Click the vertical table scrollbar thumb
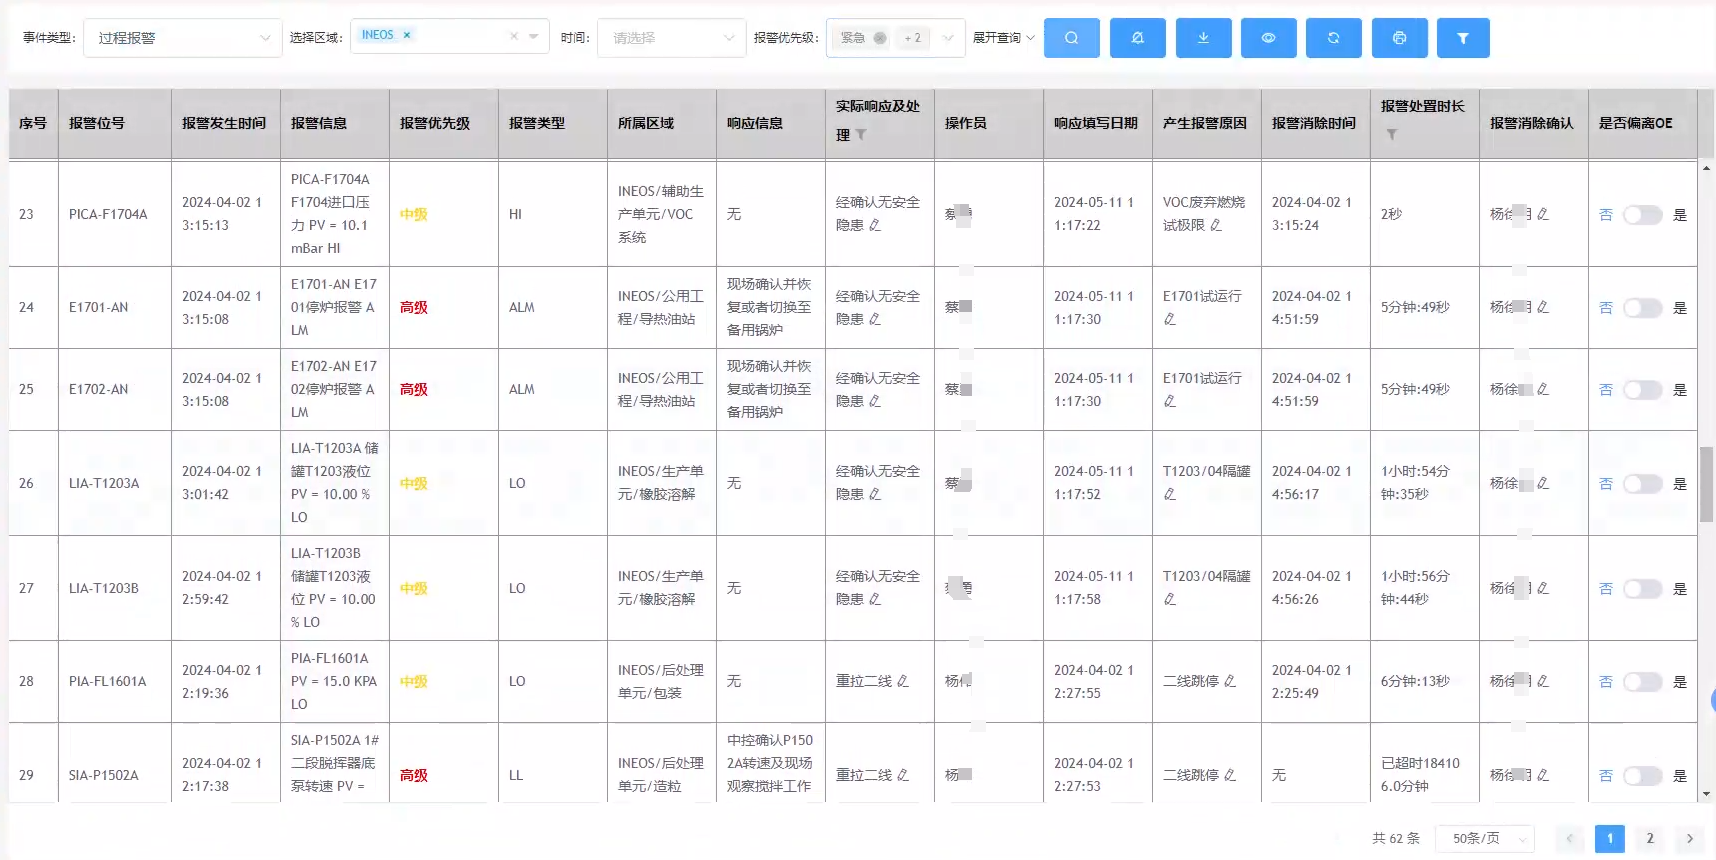 1707,484
